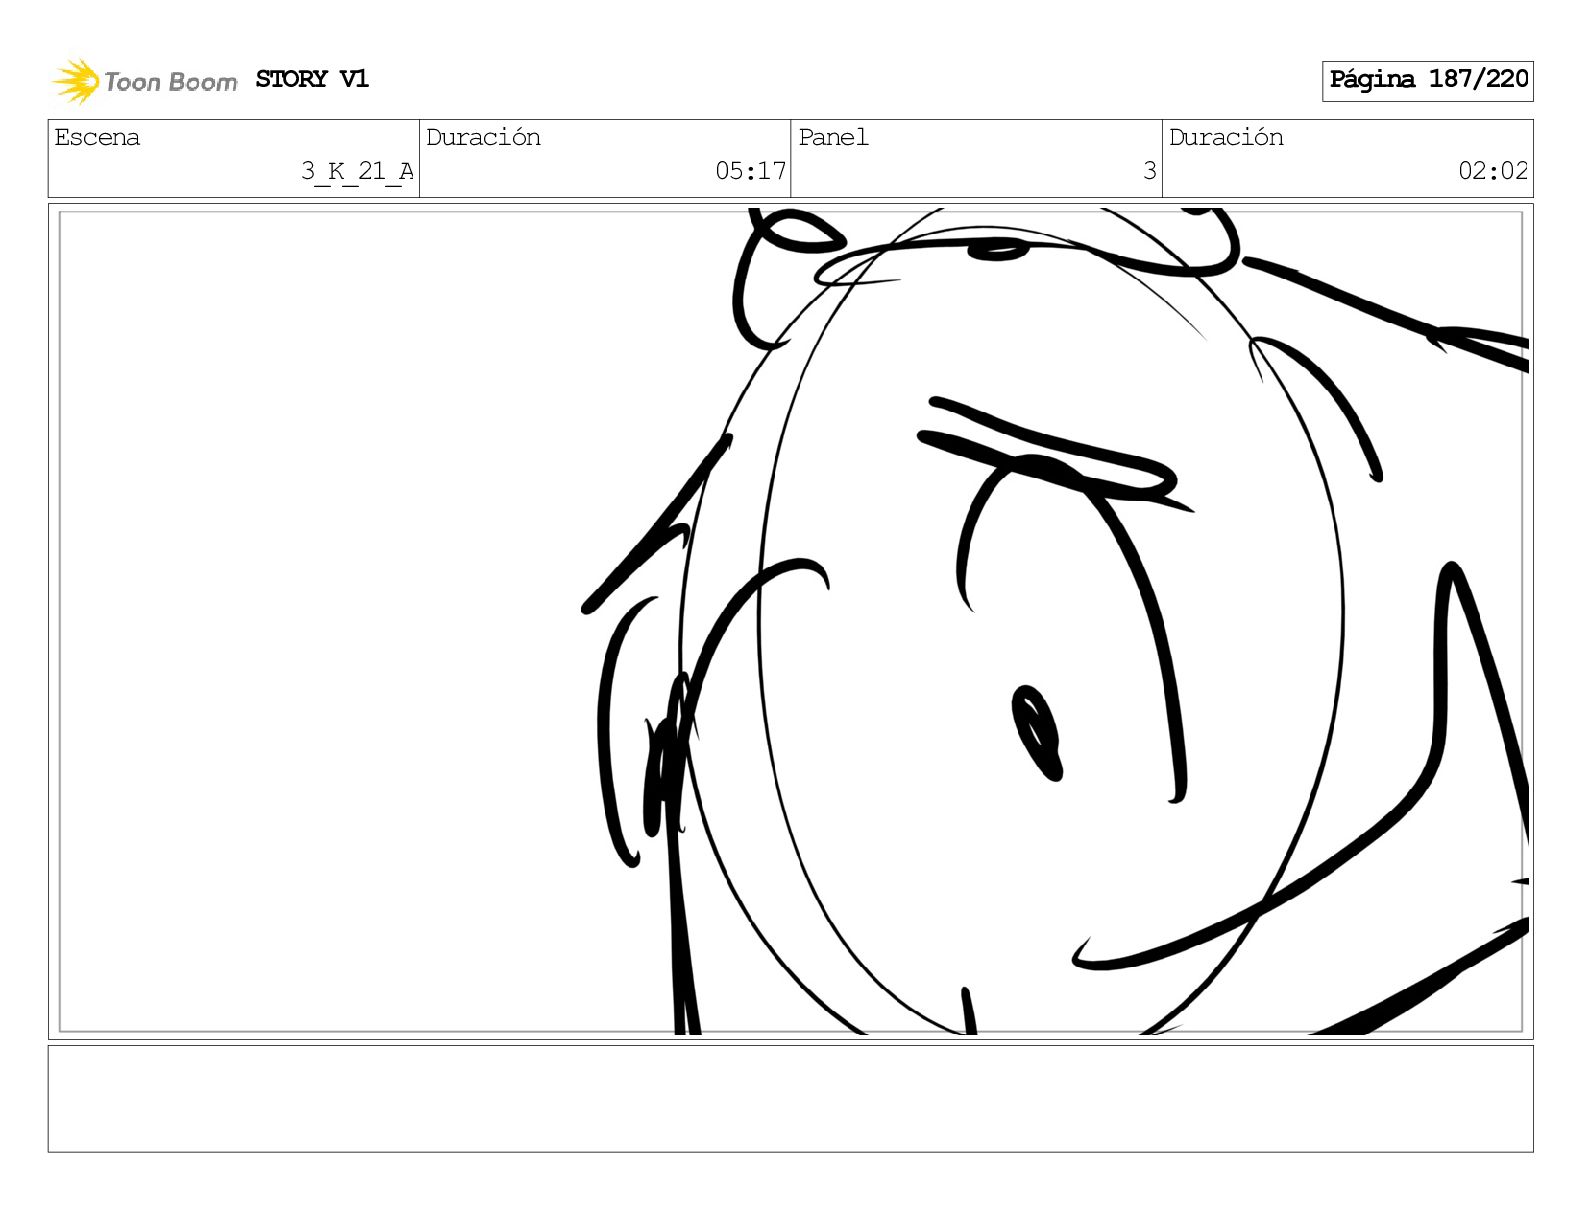The width and height of the screenshot is (1584, 1224).
Task: Select the STORY V1 title text
Action: (312, 79)
